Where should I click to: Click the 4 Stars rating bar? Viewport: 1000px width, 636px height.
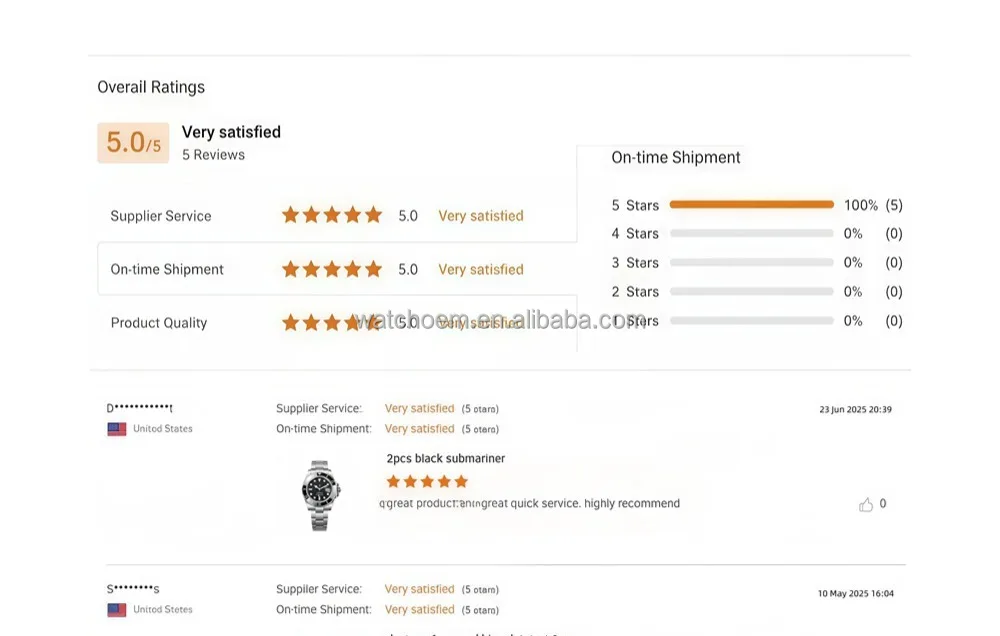coord(751,234)
